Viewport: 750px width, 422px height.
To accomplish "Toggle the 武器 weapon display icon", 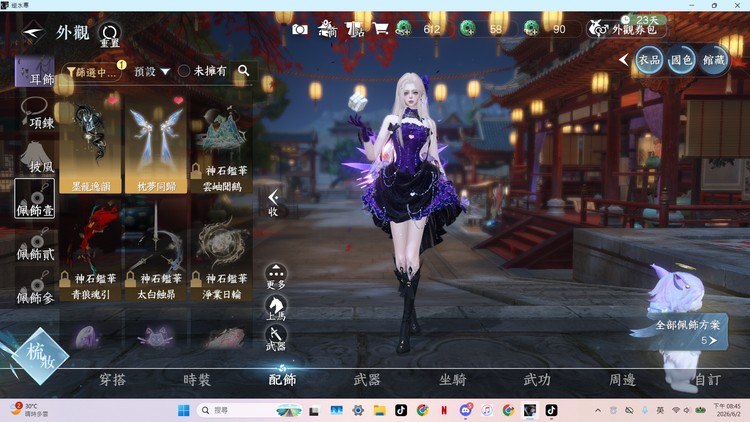I will pos(276,337).
